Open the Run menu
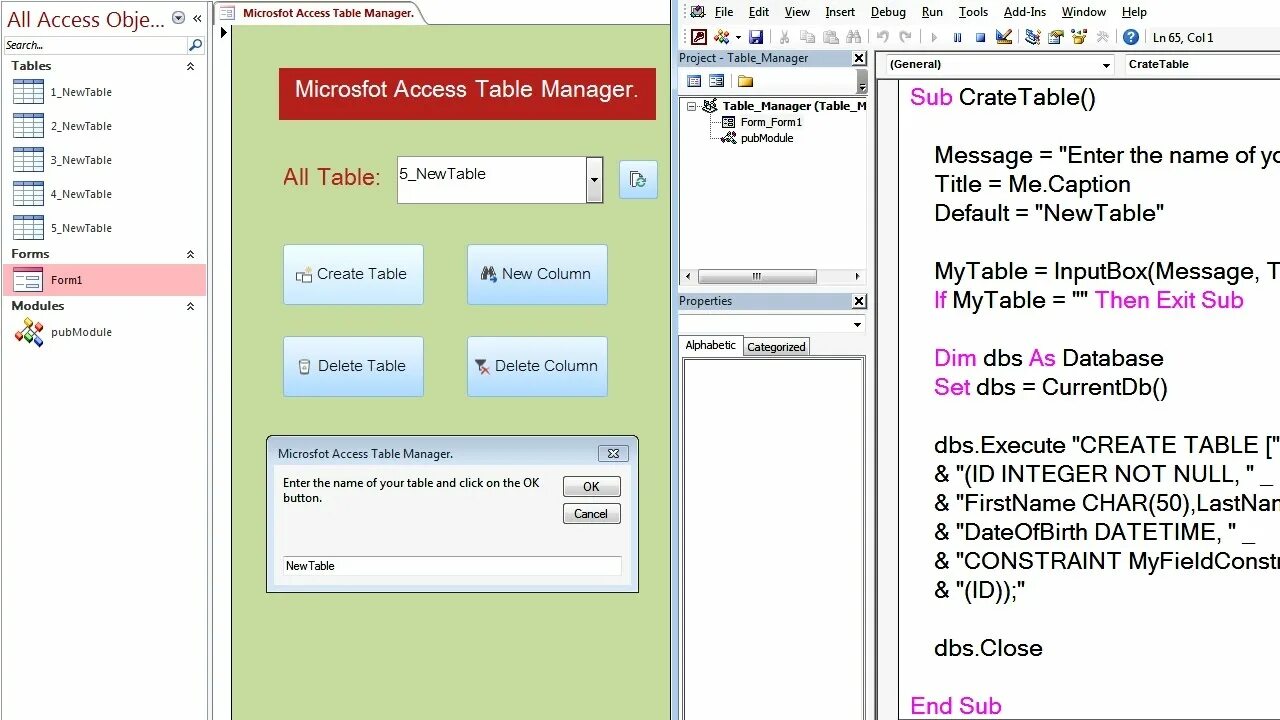1280x720 pixels. tap(932, 12)
